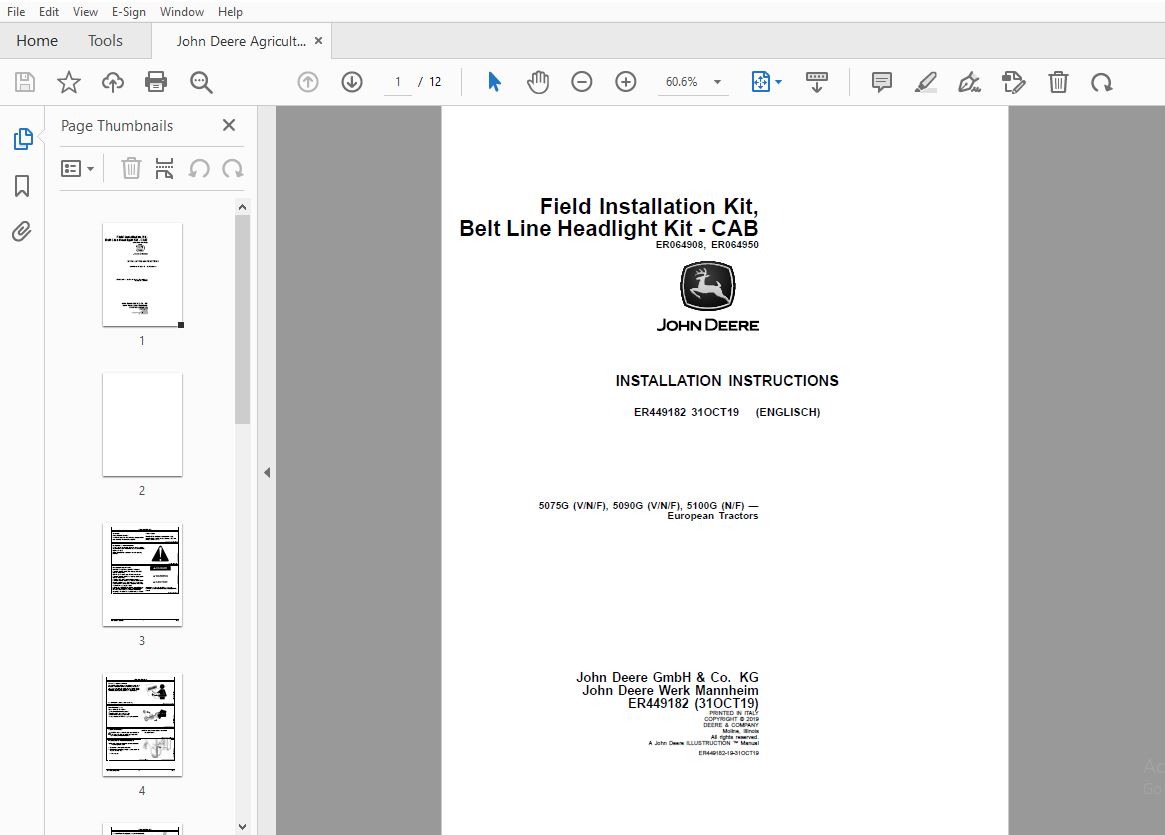Print the document
The height and width of the screenshot is (835, 1165).
(x=156, y=82)
